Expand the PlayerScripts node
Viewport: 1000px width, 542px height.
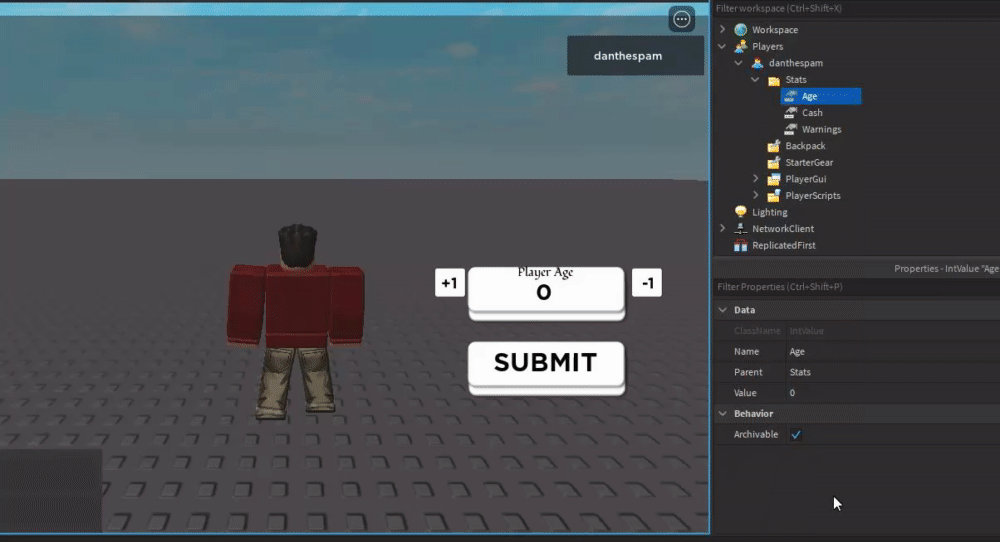[756, 195]
